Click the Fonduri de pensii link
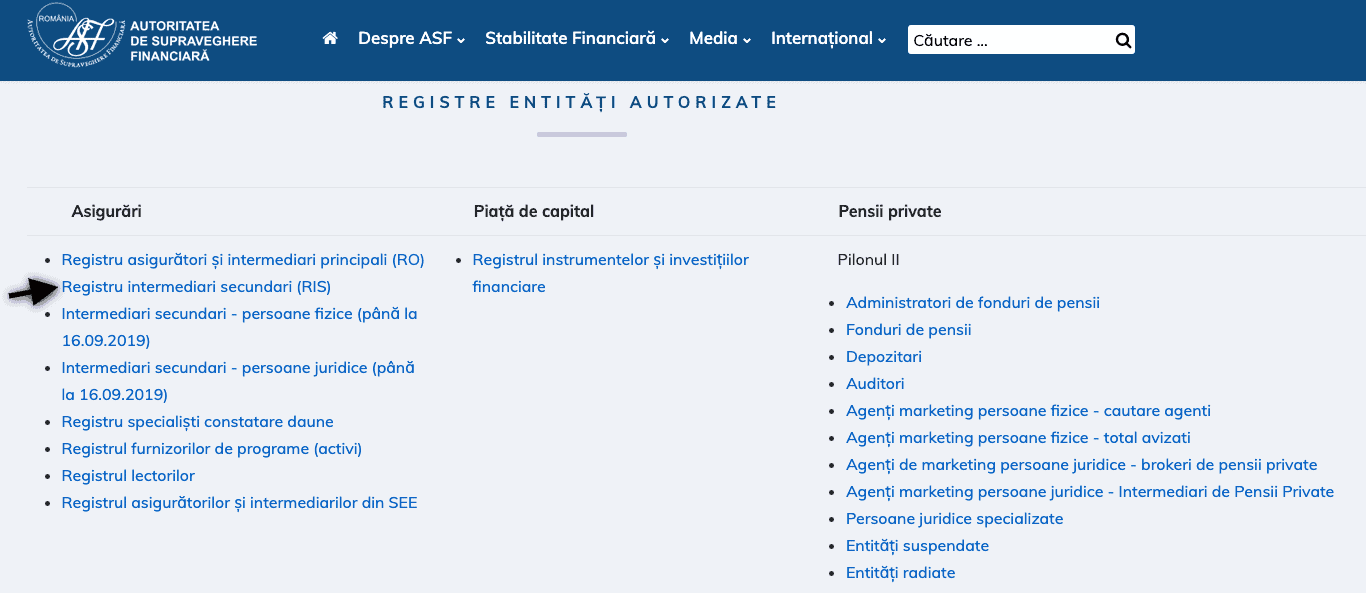The image size is (1366, 593). coord(908,329)
